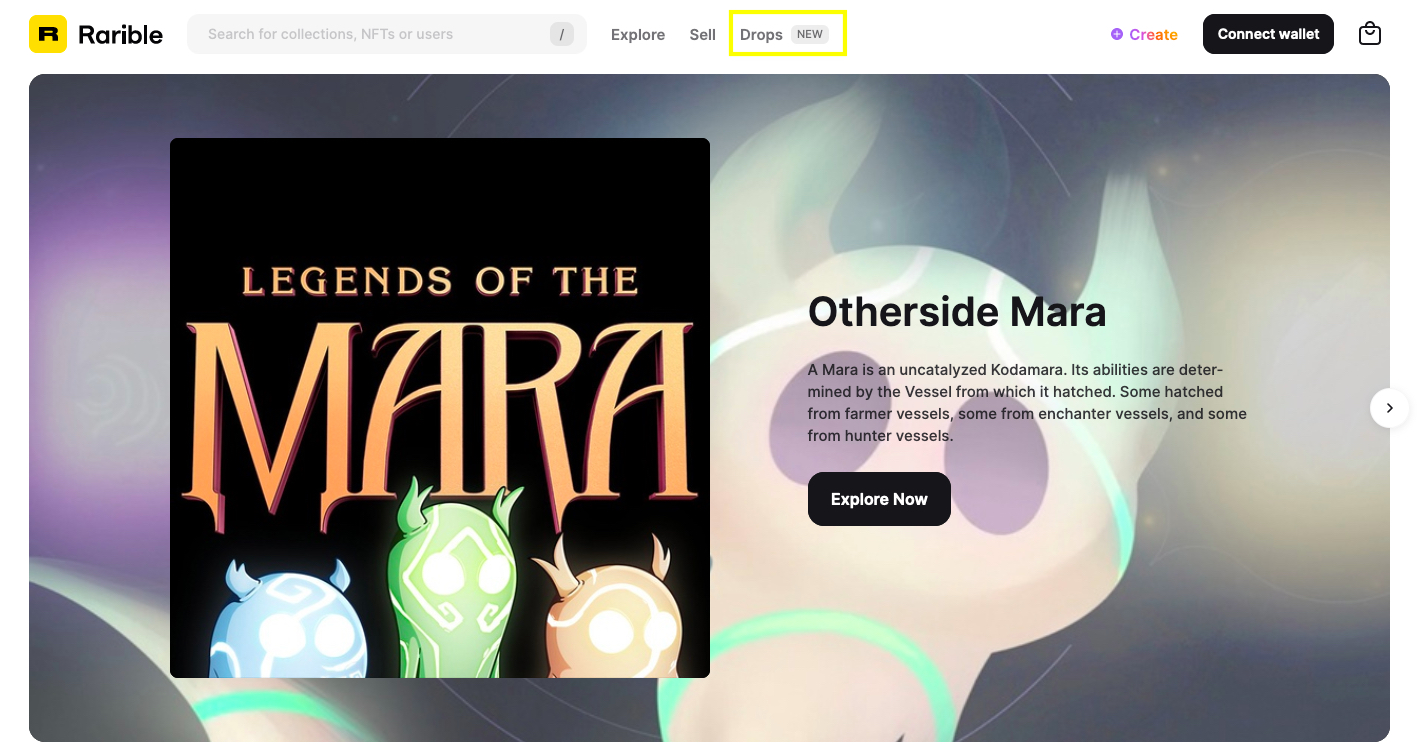The height and width of the screenshot is (756, 1417).
Task: Open the Legends of the Mara artwork
Action: tap(440, 408)
